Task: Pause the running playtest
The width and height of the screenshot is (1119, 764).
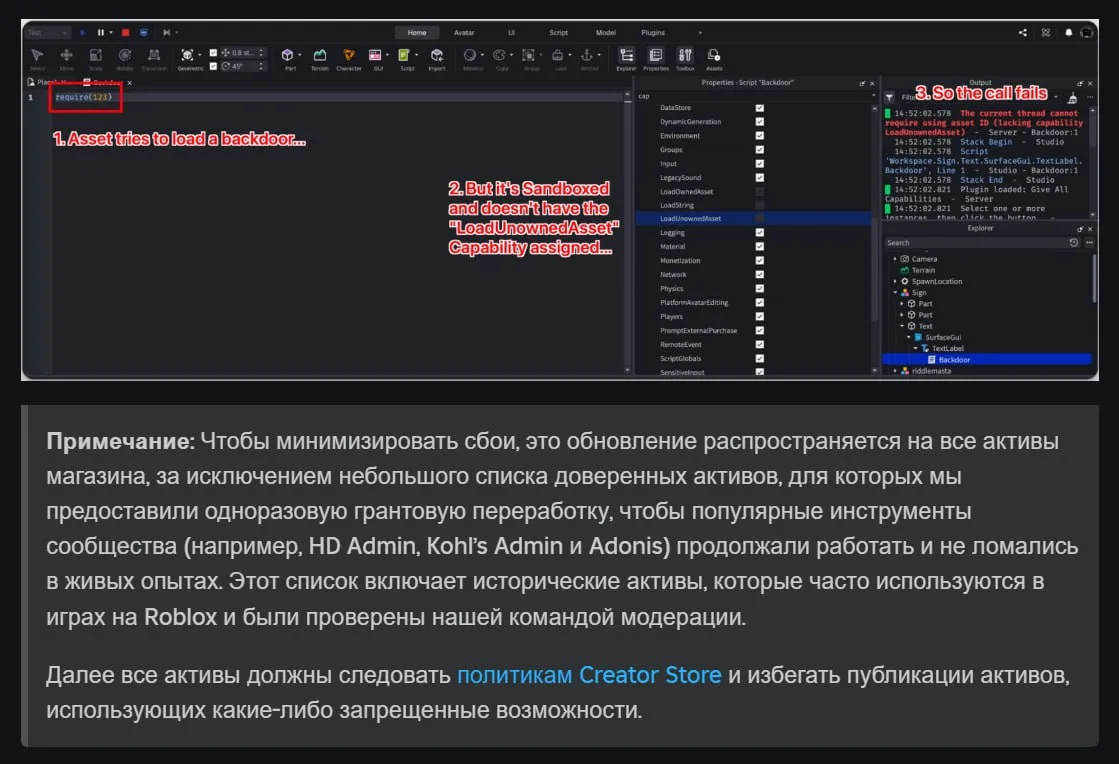Action: tap(101, 33)
